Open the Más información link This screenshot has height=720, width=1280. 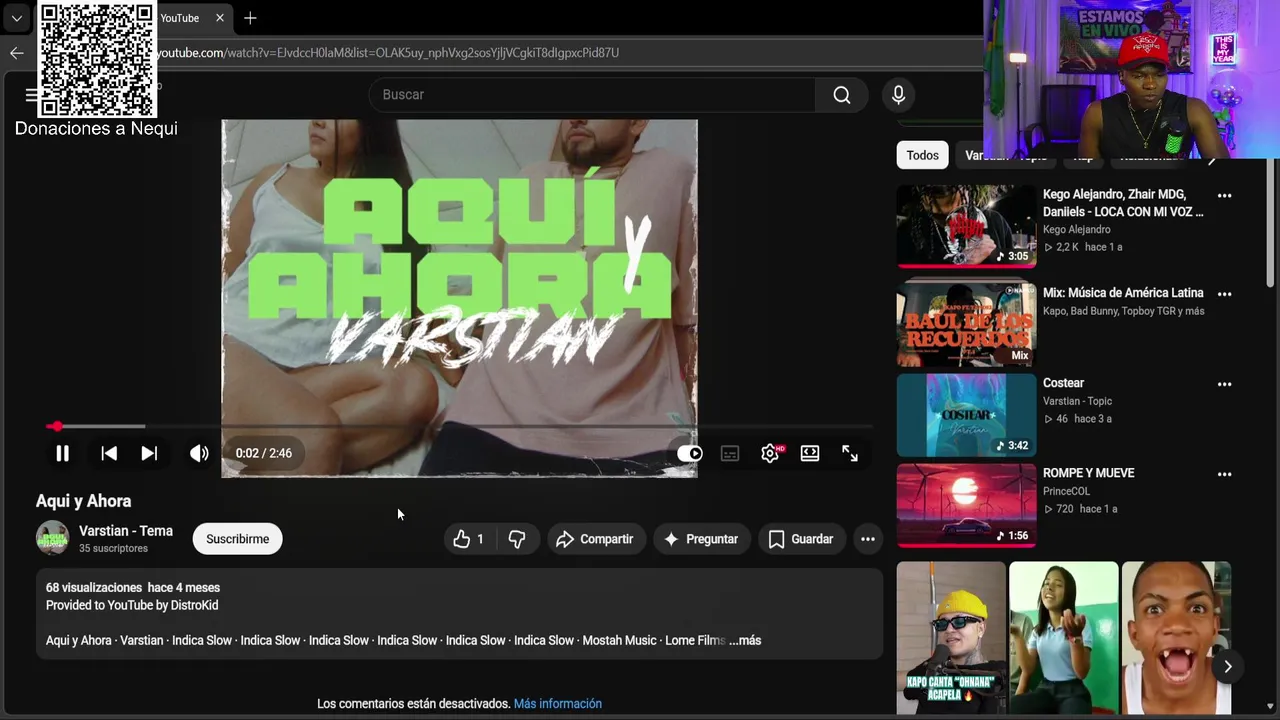(x=558, y=704)
